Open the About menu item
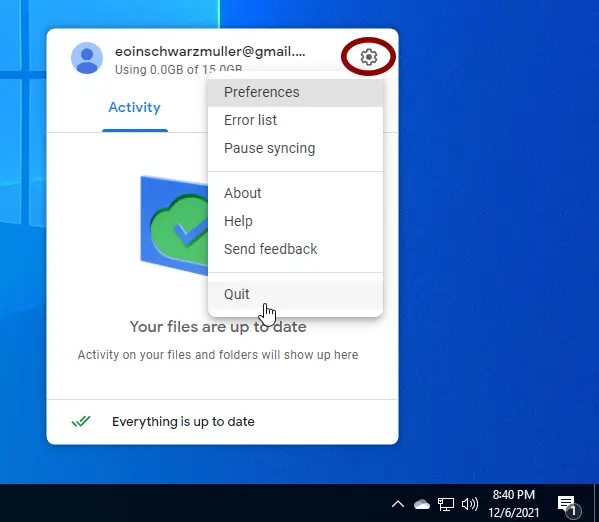Image resolution: width=599 pixels, height=522 pixels. click(295, 193)
